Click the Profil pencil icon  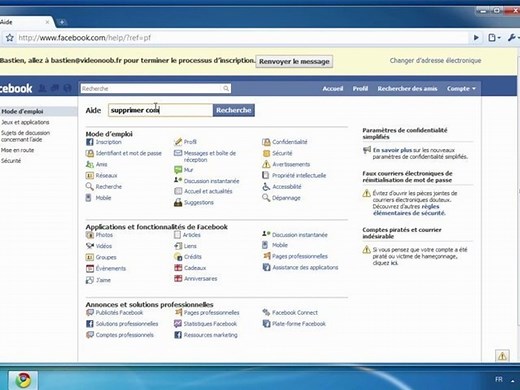coord(178,142)
